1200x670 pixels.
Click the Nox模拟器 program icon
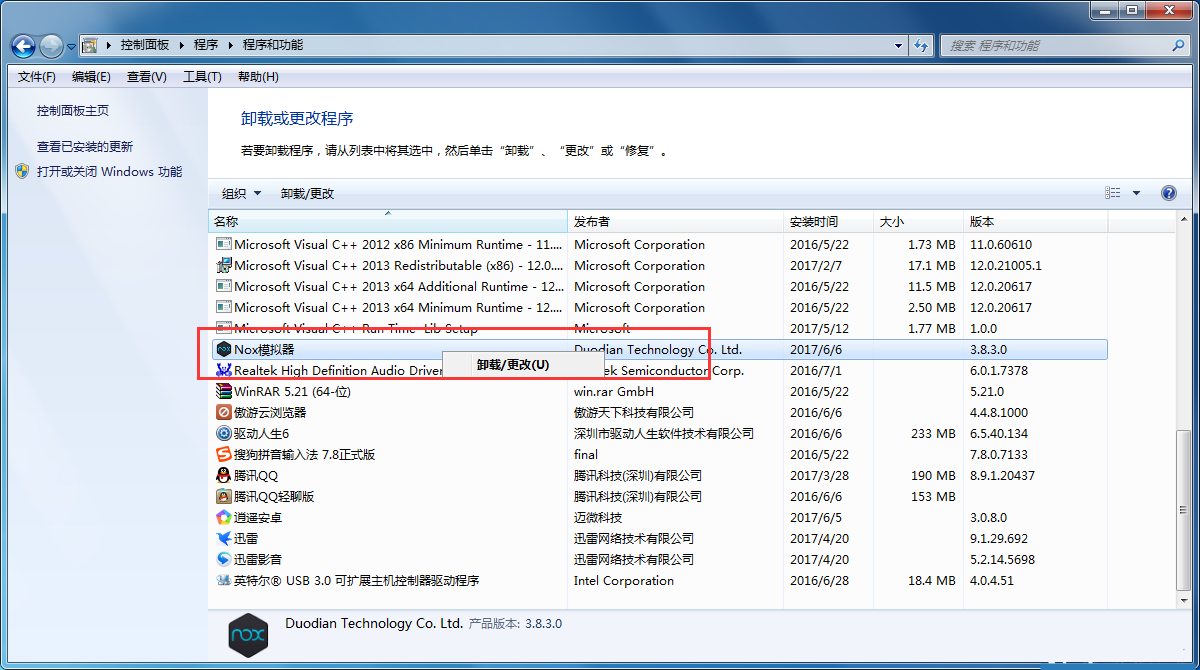point(224,349)
